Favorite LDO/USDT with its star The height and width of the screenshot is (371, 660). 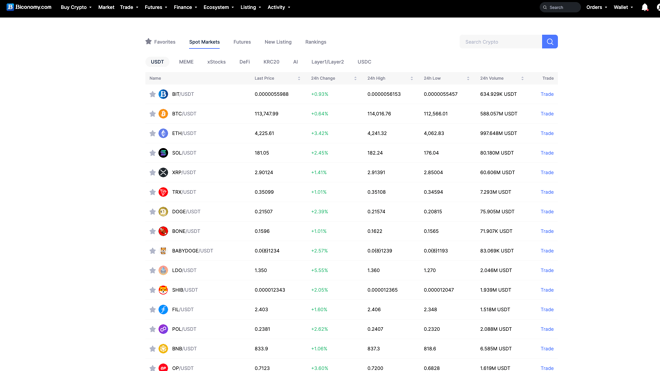[152, 270]
